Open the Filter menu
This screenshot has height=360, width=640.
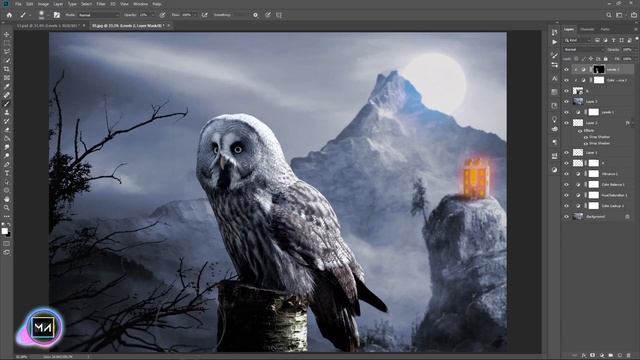(101, 4)
